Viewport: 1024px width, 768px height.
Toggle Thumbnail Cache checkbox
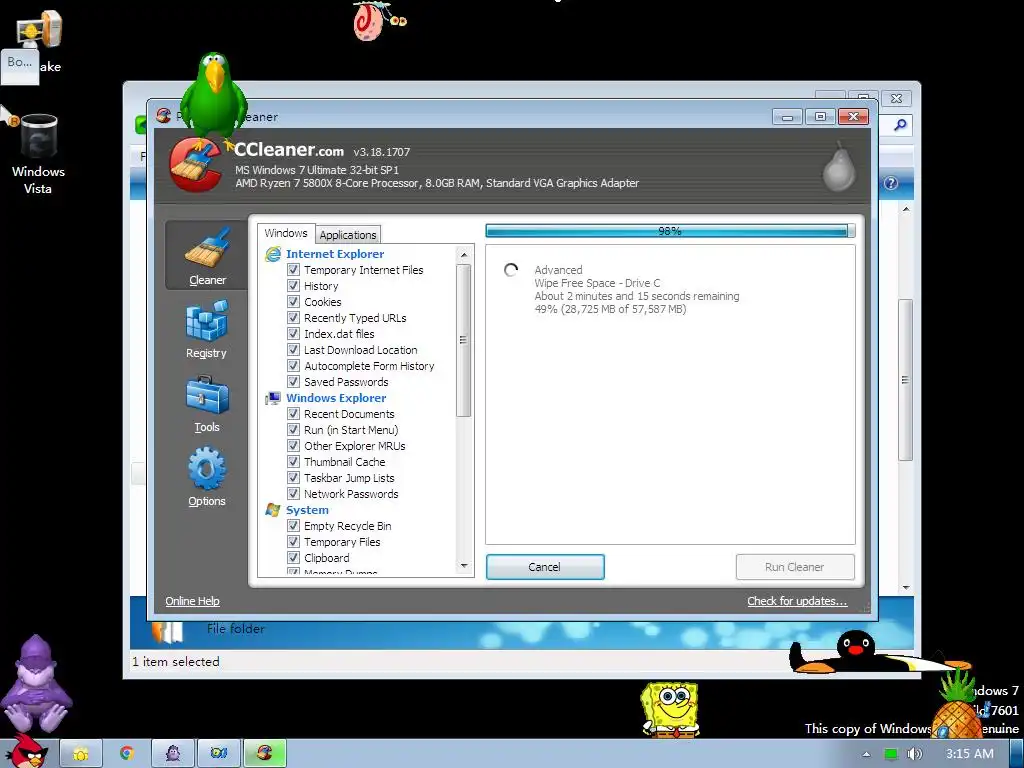tap(293, 462)
